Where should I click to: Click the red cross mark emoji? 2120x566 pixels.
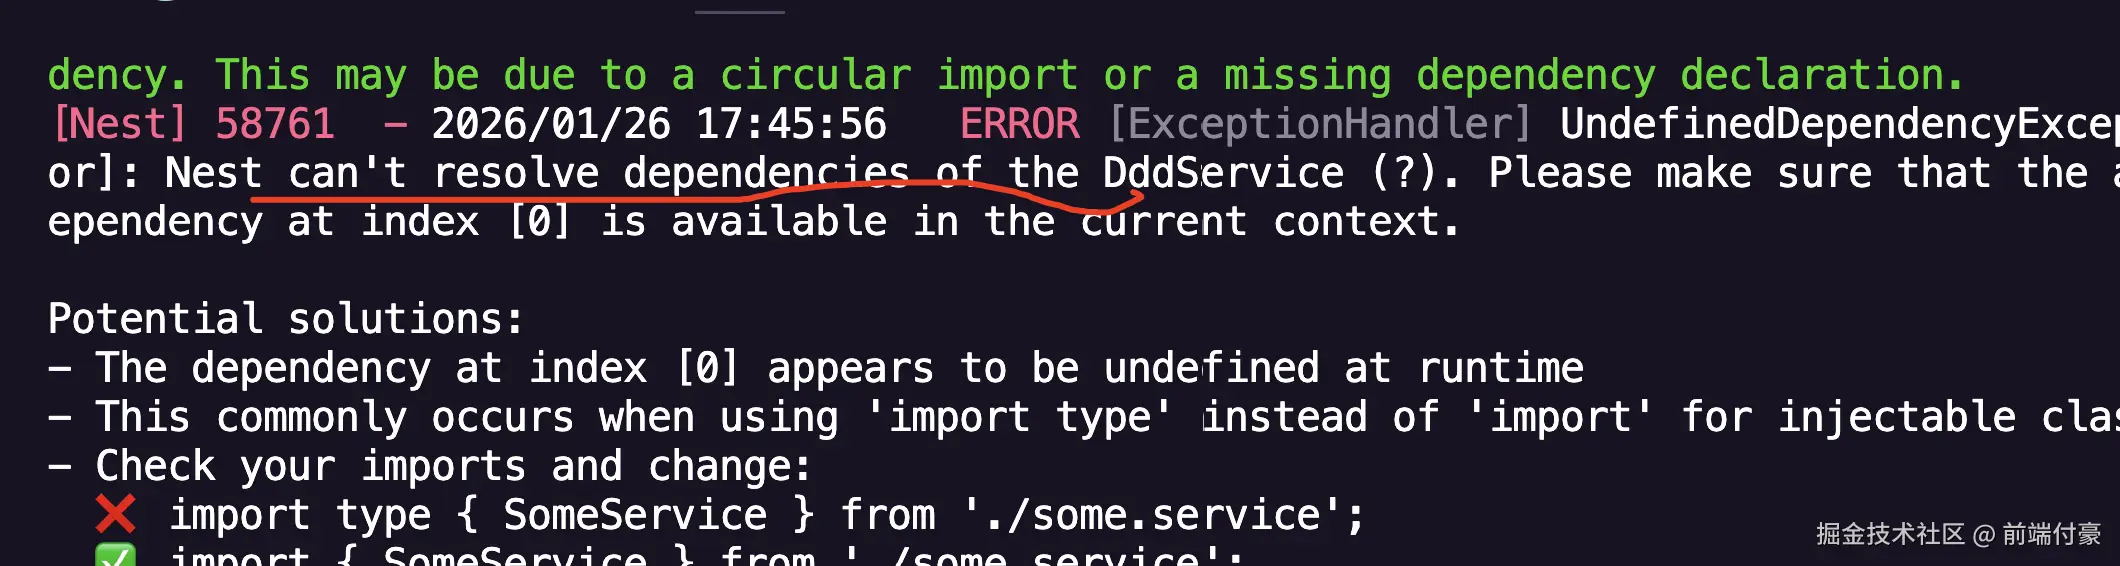coord(116,515)
